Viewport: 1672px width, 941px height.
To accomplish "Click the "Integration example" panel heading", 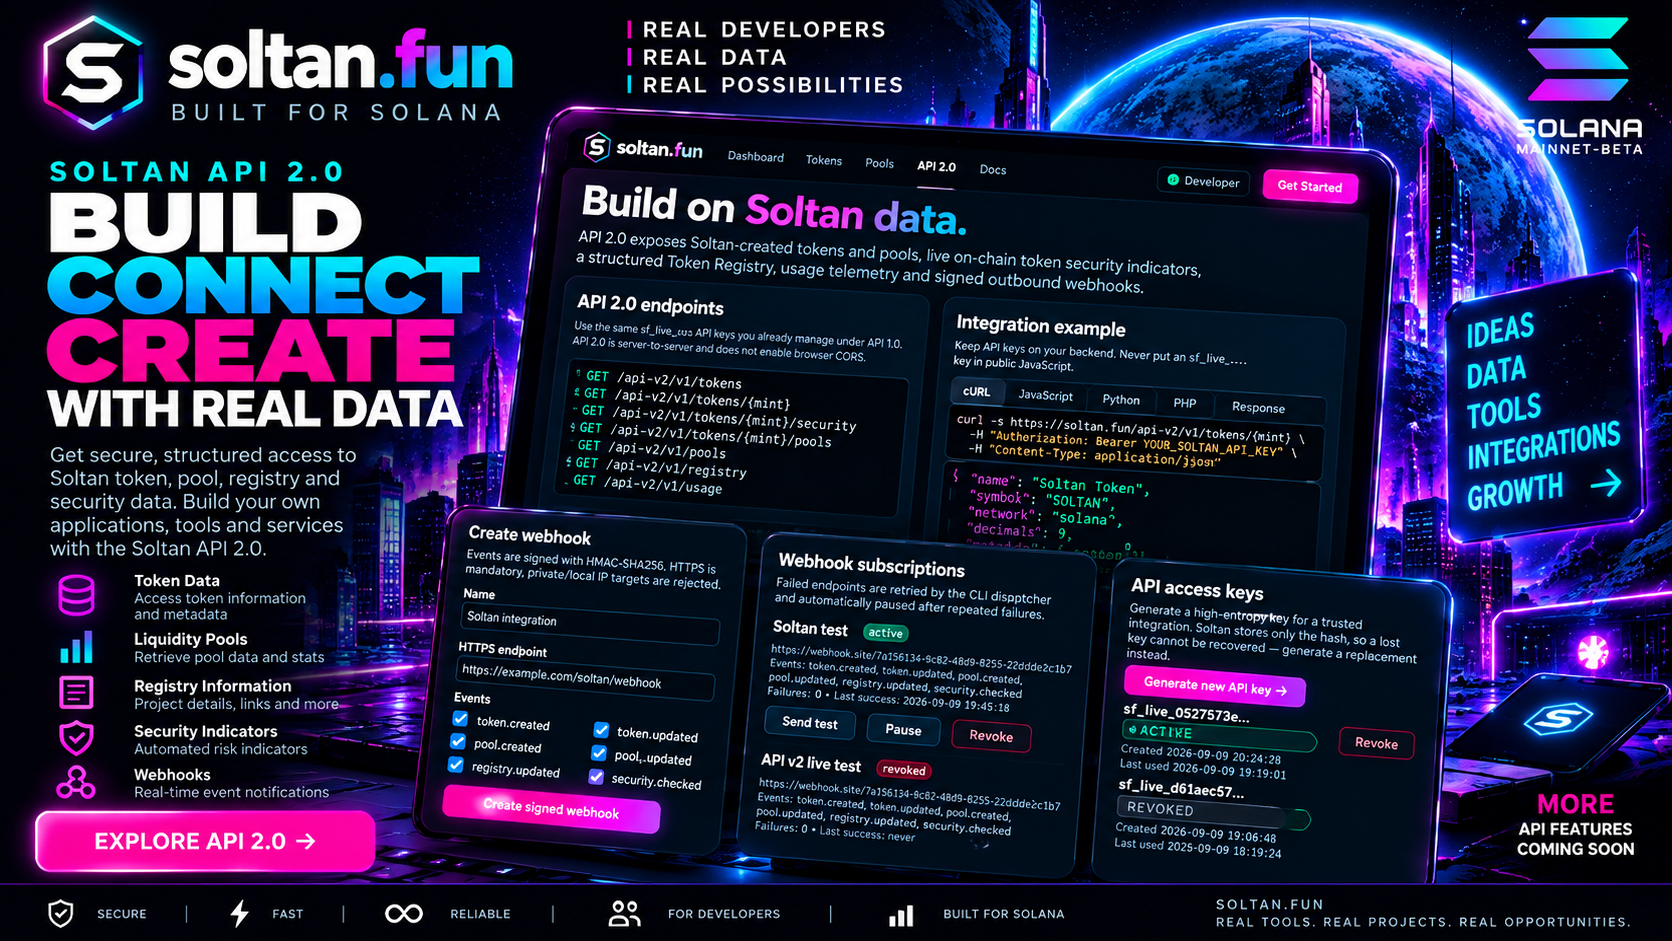I will [1041, 325].
